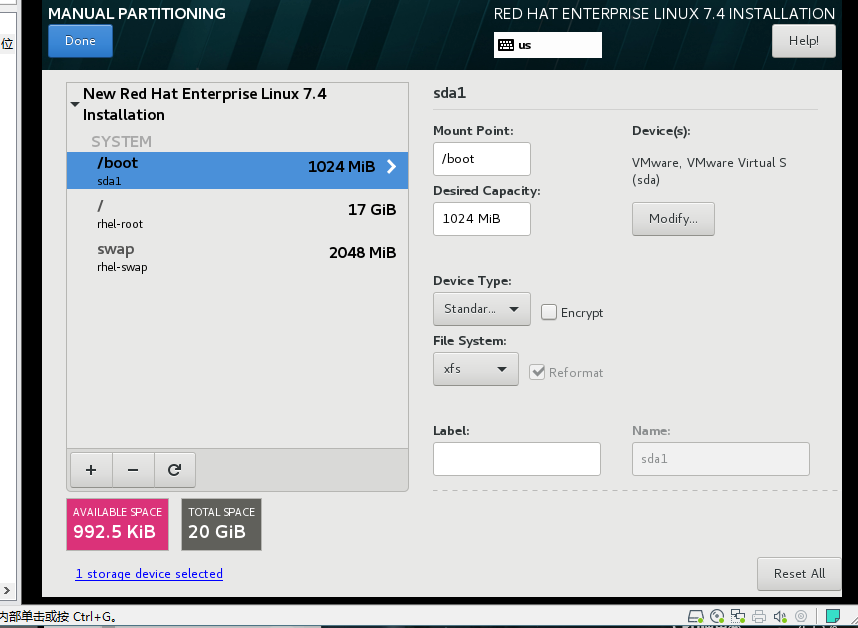The height and width of the screenshot is (628, 858).
Task: Click the left panel scroll arrow at bottom
Action: (7, 590)
